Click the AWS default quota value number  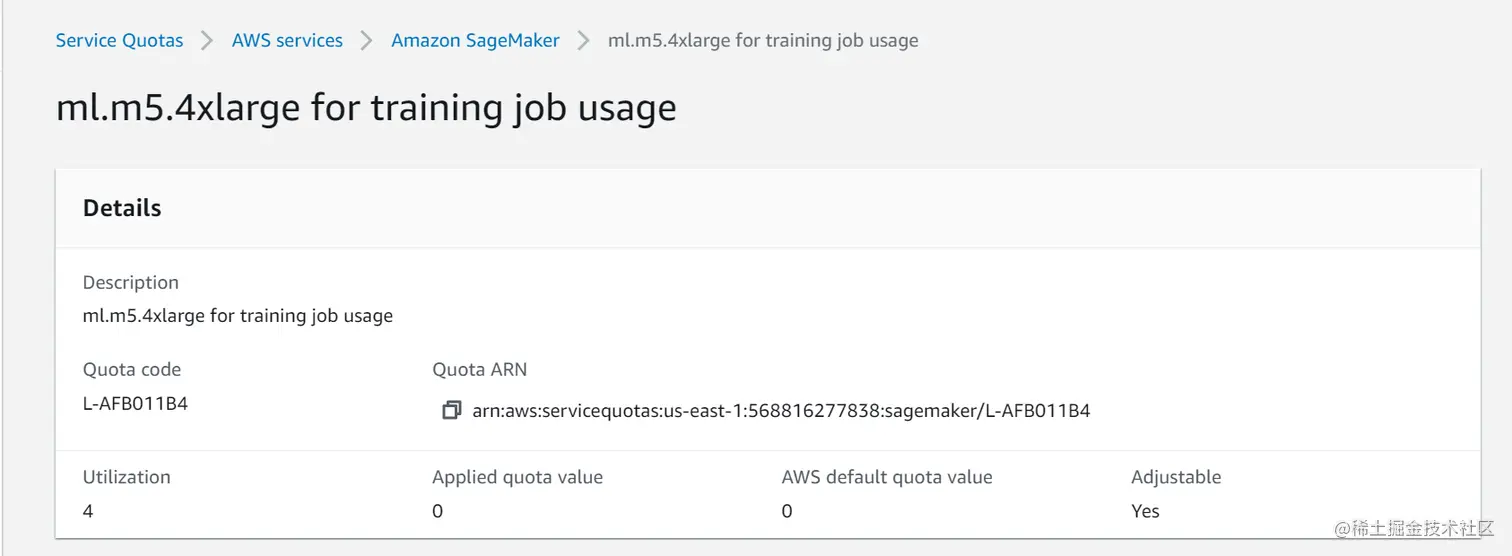[787, 511]
